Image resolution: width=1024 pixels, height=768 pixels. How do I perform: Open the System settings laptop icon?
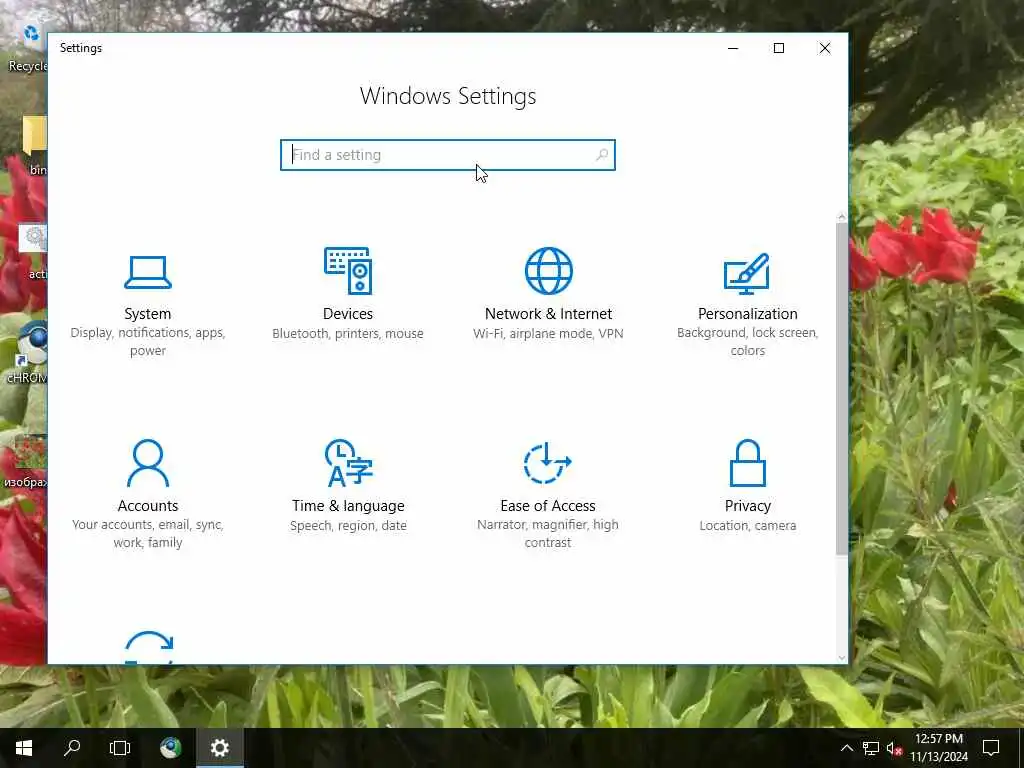pos(148,272)
